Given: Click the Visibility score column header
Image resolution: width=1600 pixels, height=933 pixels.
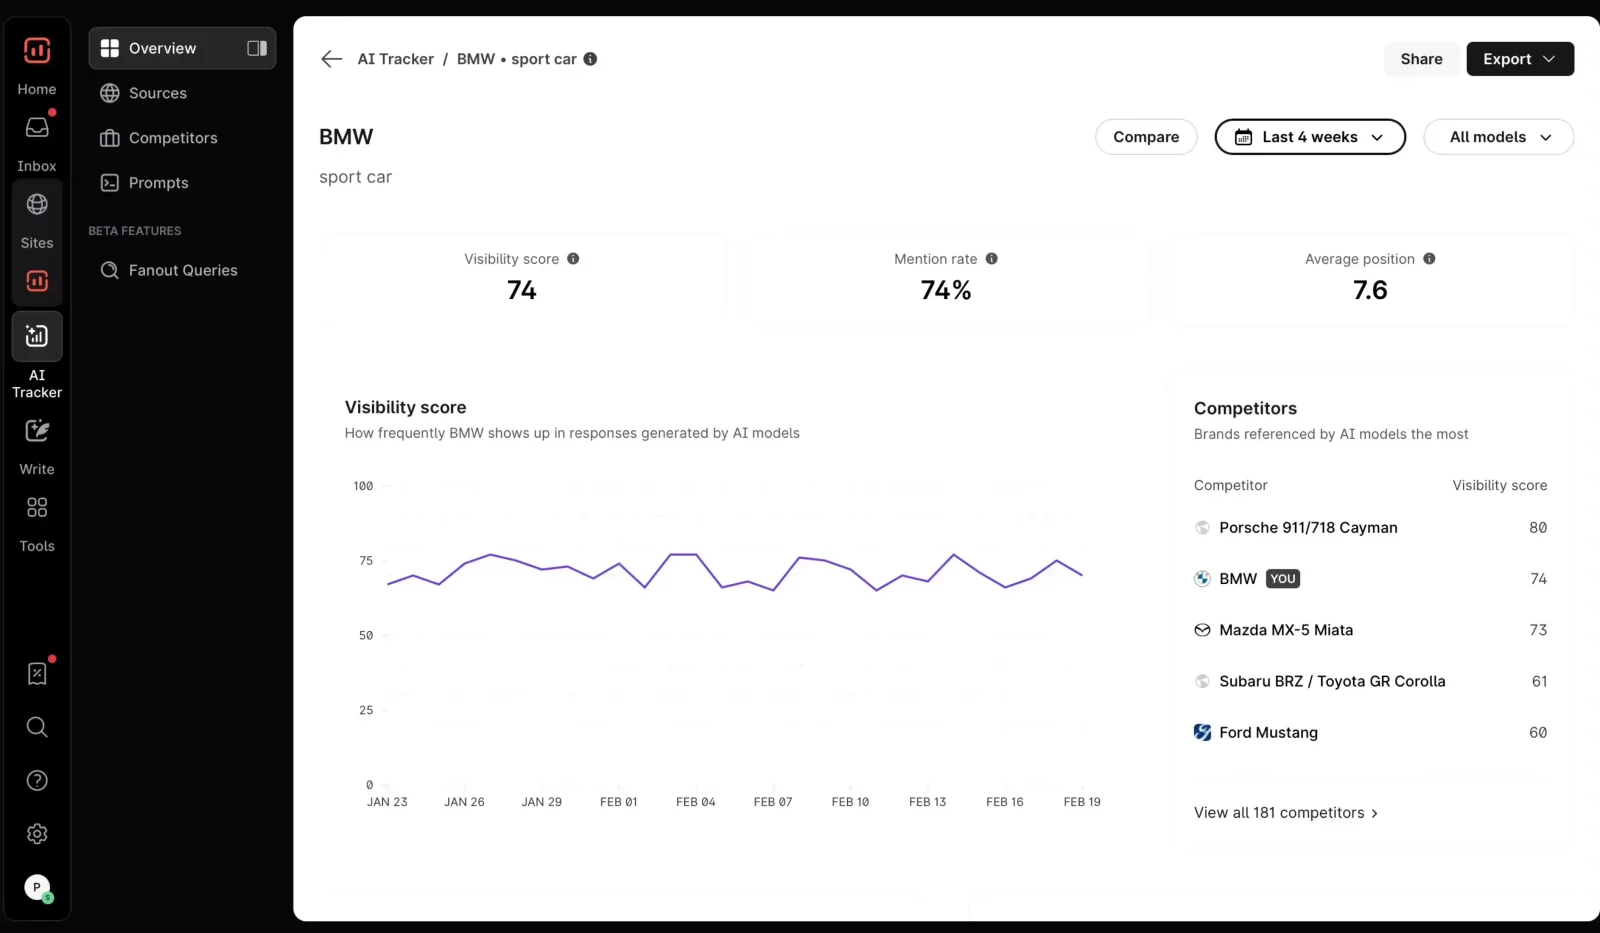Looking at the screenshot, I should pos(1499,485).
